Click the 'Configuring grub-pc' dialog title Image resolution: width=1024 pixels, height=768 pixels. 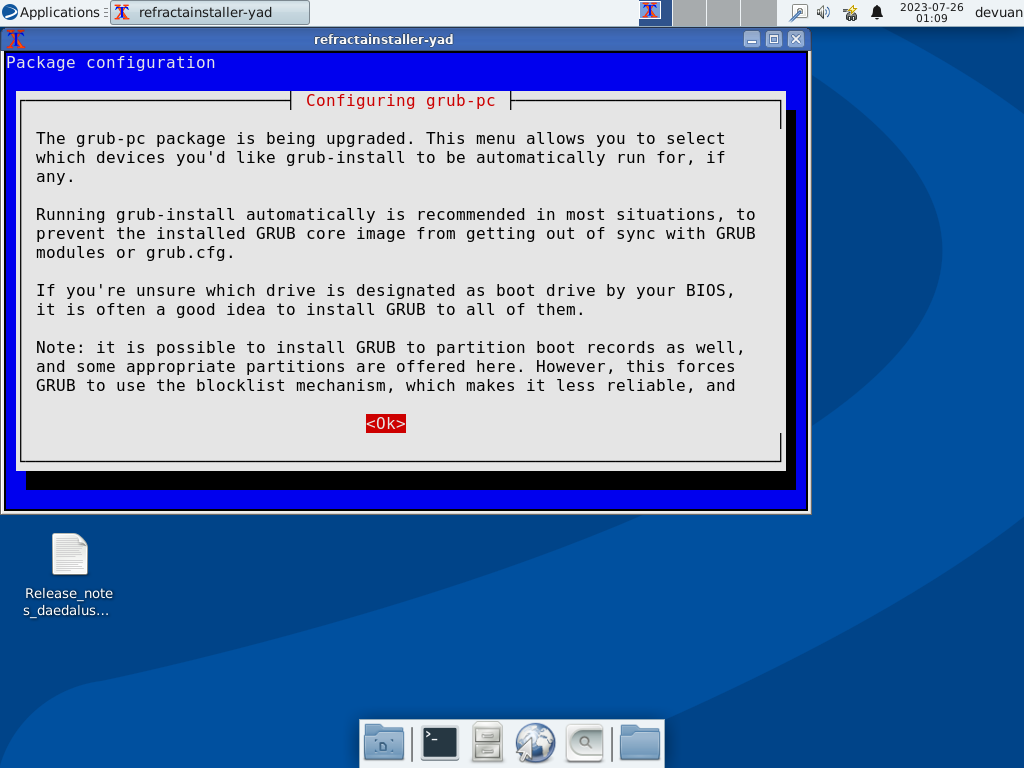(400, 101)
